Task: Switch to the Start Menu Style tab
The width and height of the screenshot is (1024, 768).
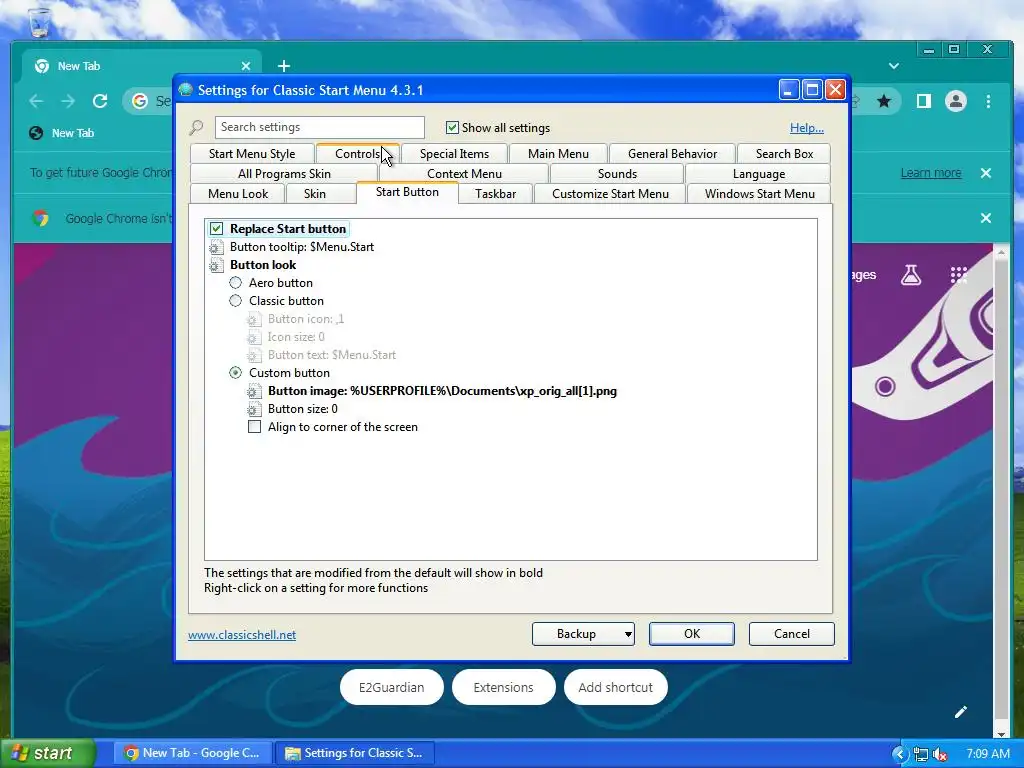Action: pos(252,154)
